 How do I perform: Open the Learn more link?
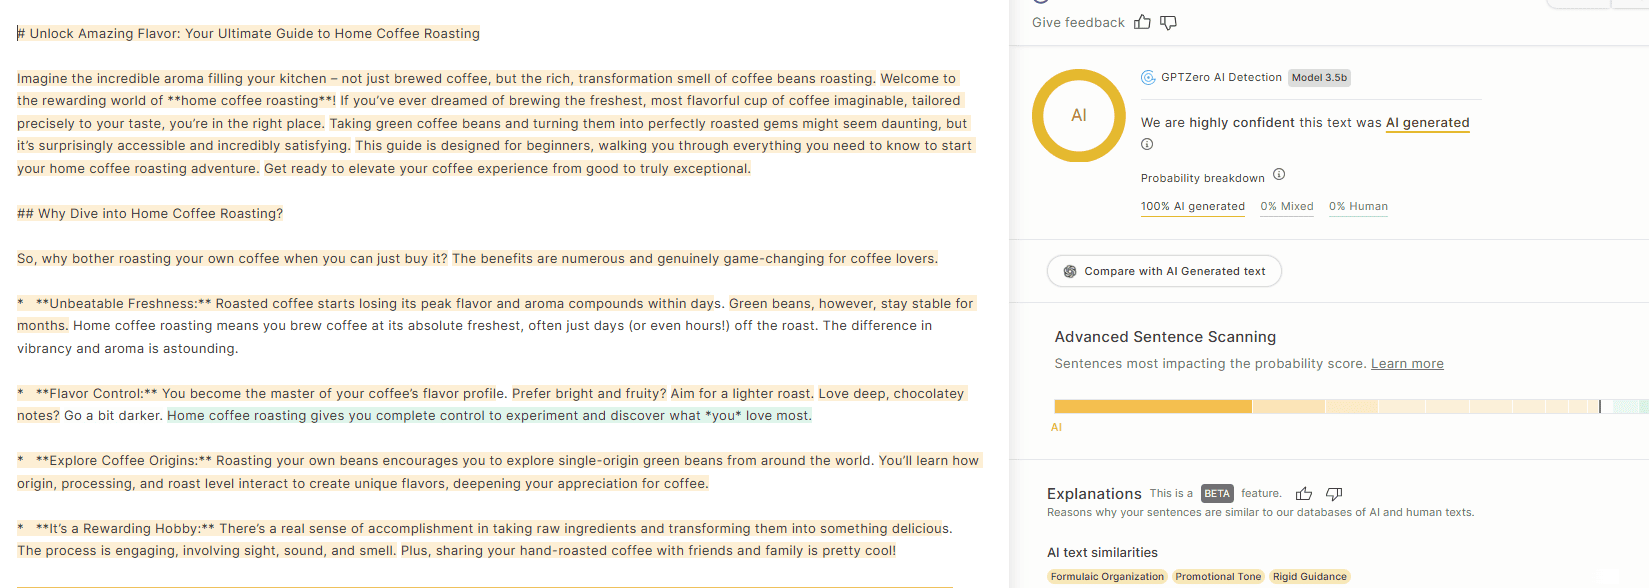1407,364
